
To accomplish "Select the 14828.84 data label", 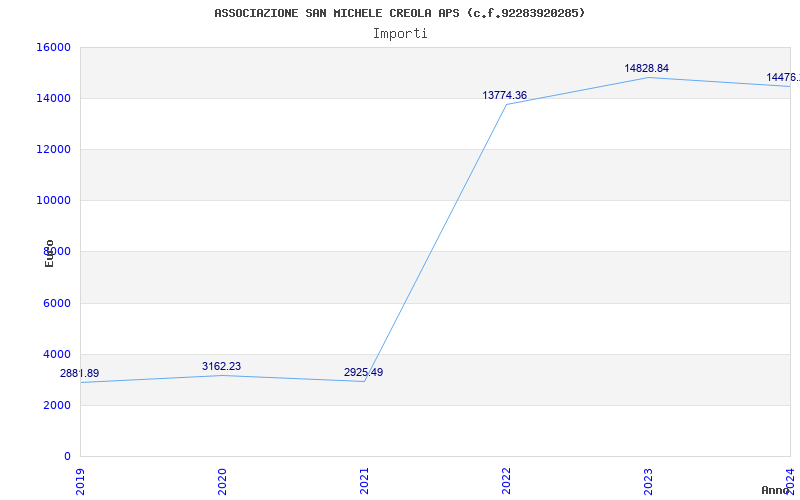I will [x=646, y=68].
